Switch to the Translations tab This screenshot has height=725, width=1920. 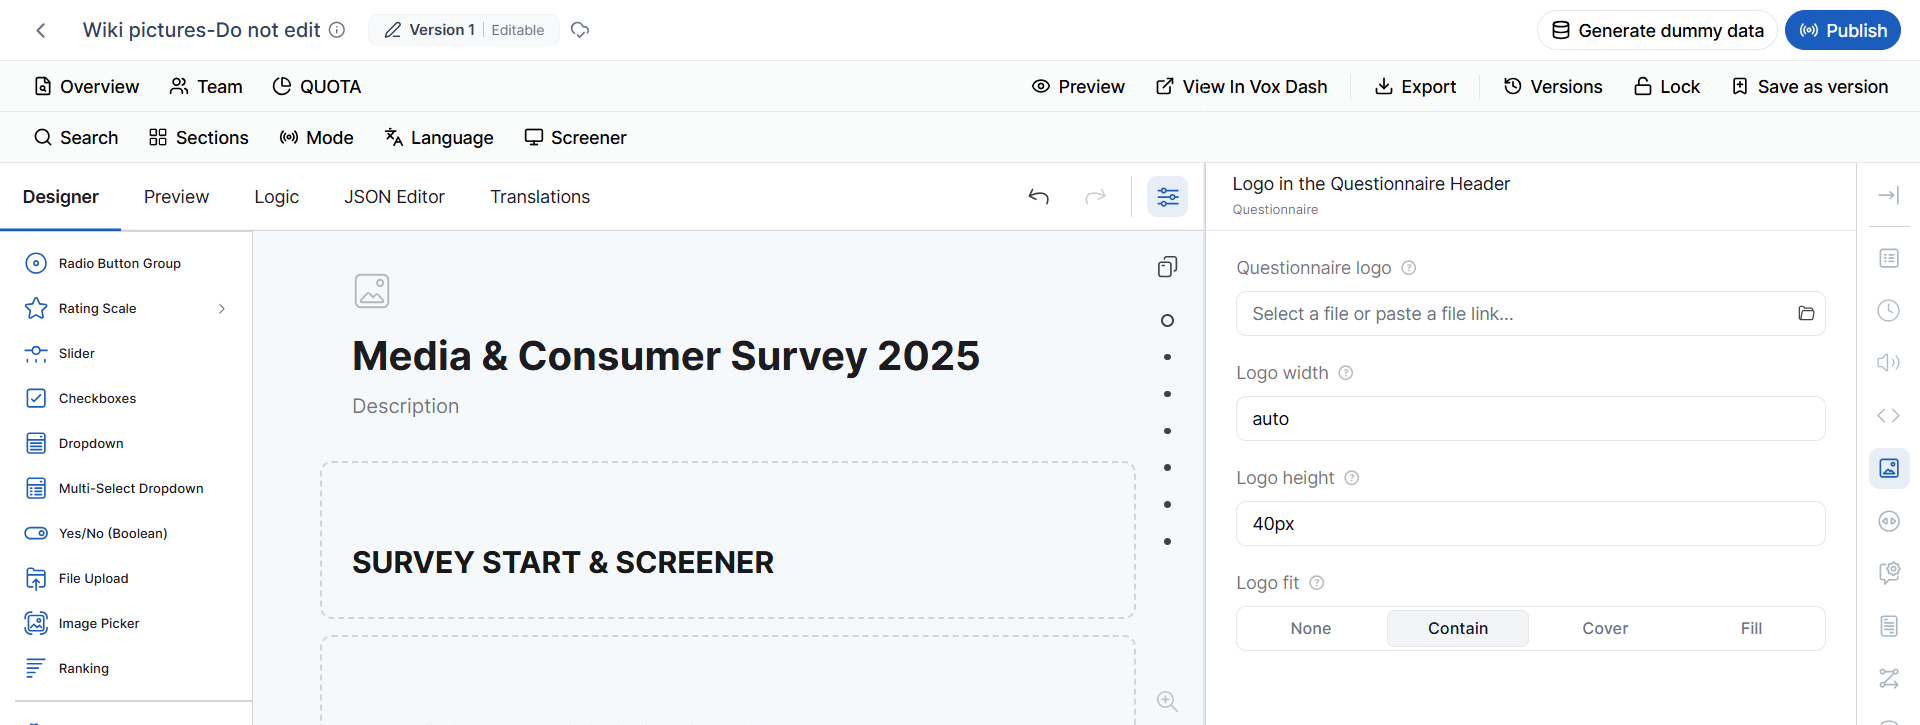tap(540, 197)
